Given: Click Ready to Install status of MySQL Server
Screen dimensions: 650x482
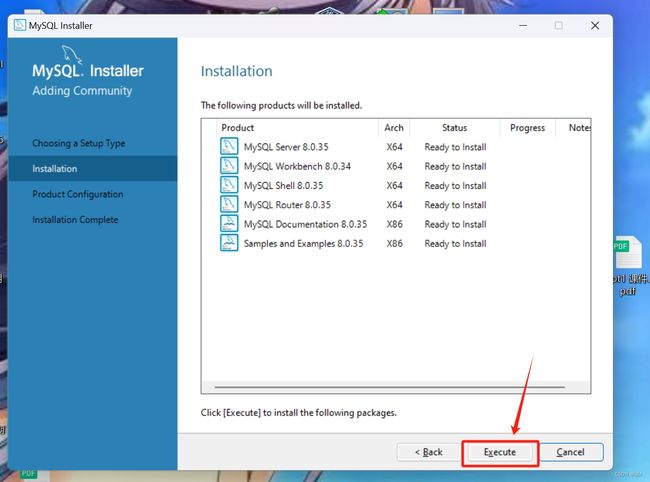Looking at the screenshot, I should coord(456,147).
